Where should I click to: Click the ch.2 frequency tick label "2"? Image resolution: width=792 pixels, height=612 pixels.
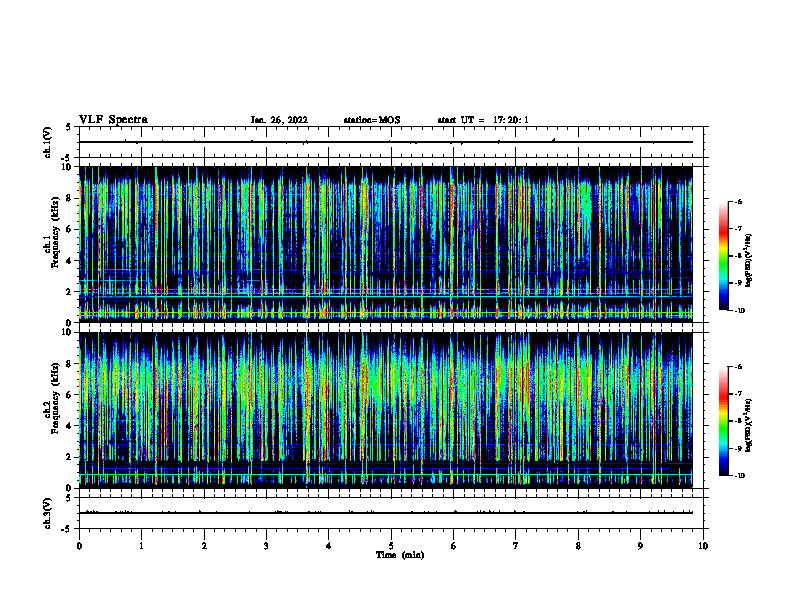pyautogui.click(x=70, y=457)
